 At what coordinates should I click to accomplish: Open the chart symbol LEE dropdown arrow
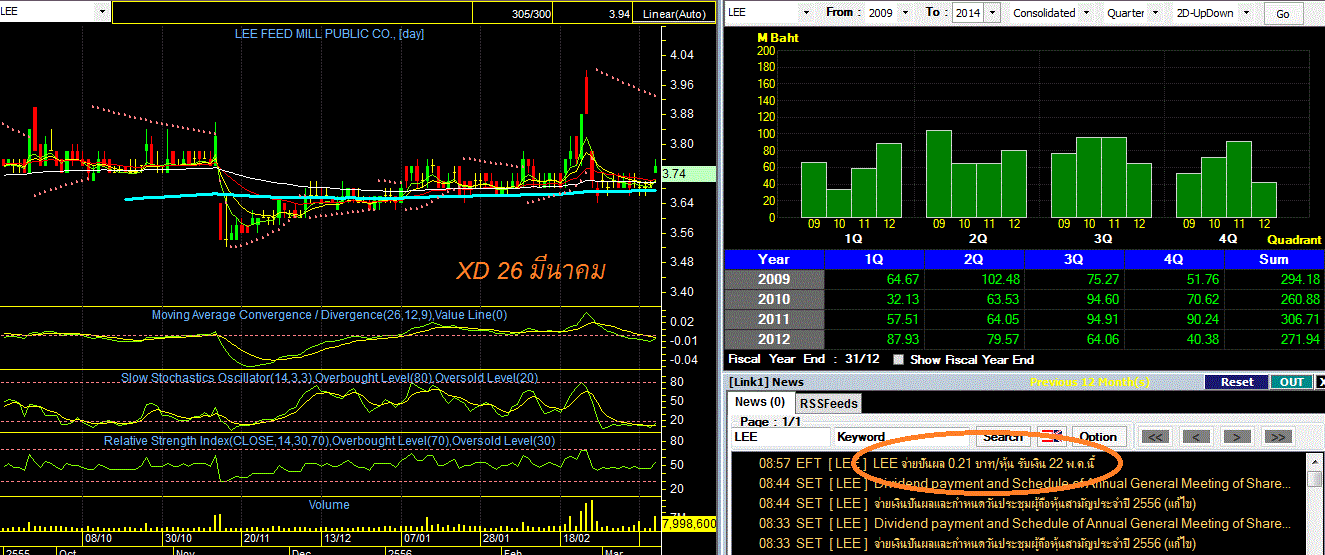(x=103, y=12)
